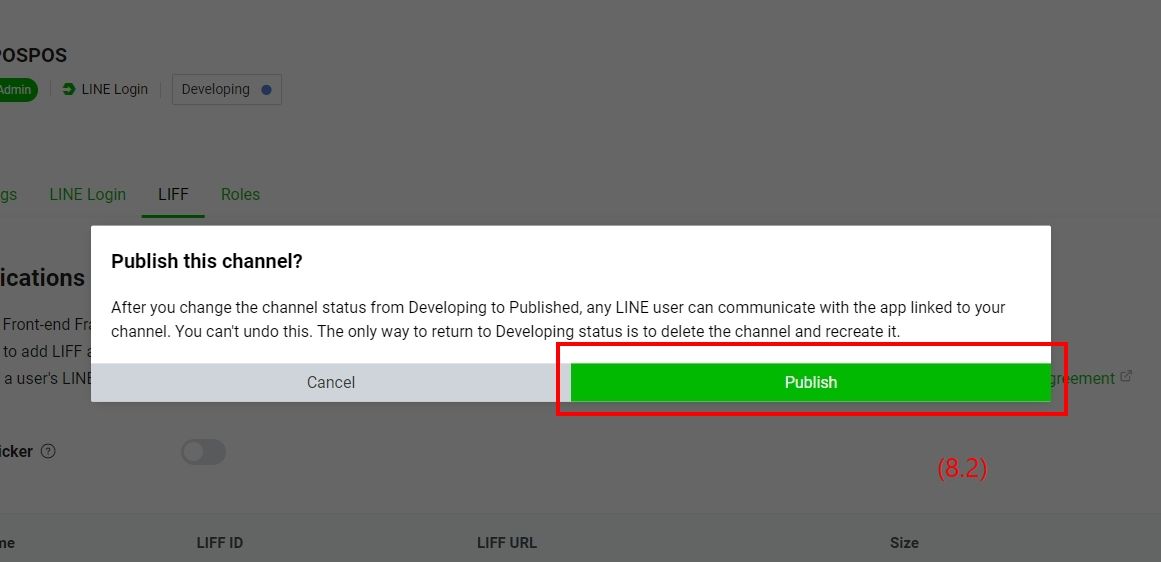This screenshot has width=1161, height=562.
Task: Click the green Publish button
Action: point(810,382)
